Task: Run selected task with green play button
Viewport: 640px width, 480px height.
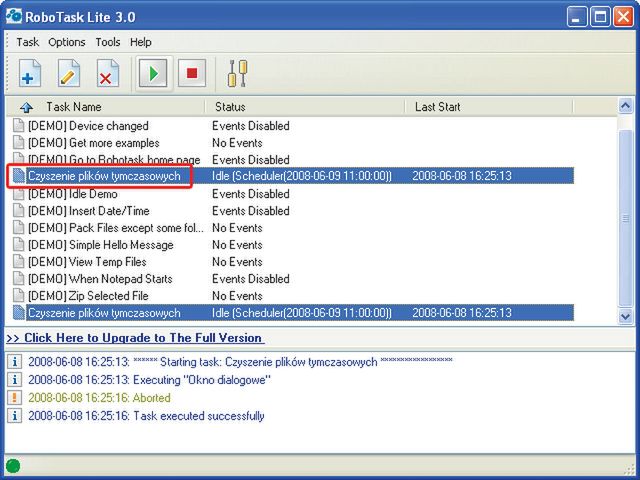Action: (x=153, y=73)
